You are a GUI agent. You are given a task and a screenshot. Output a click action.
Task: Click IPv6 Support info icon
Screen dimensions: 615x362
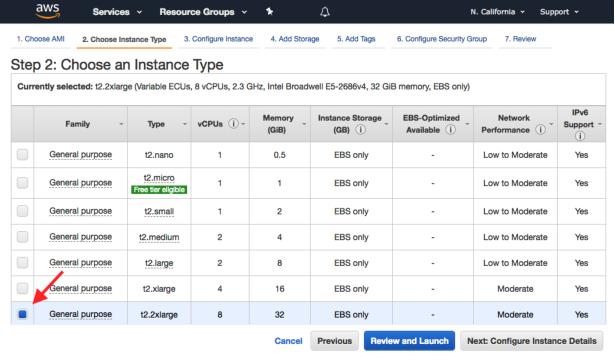[x=580, y=136]
